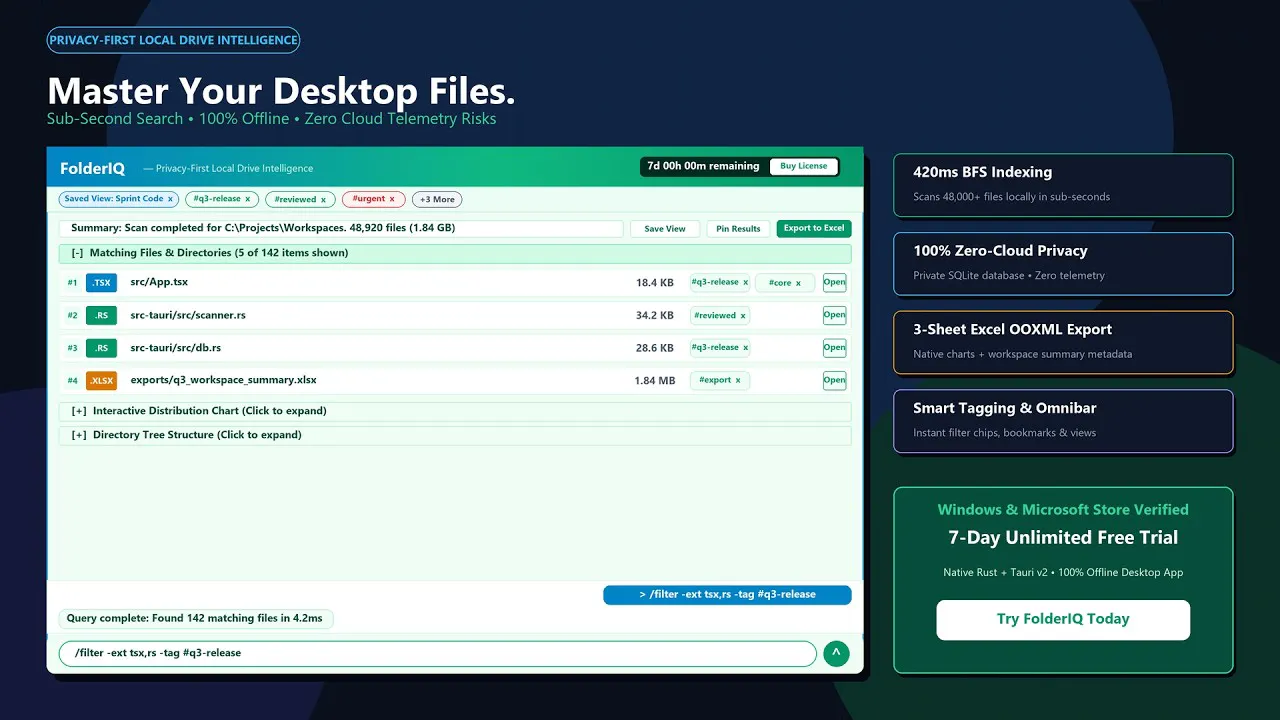Remove #q3-release tag from src/App.tsx row

coord(745,283)
